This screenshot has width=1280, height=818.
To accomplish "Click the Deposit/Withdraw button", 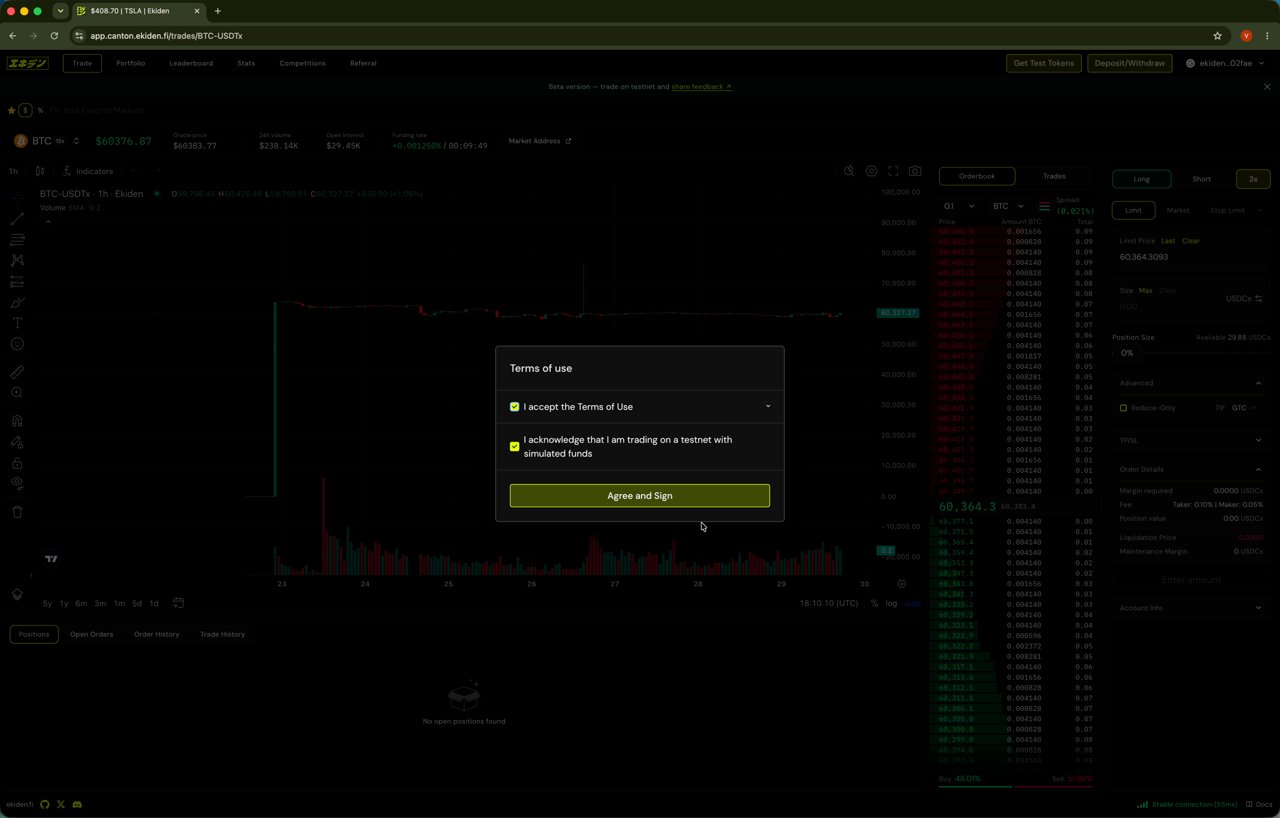I will pos(1130,63).
